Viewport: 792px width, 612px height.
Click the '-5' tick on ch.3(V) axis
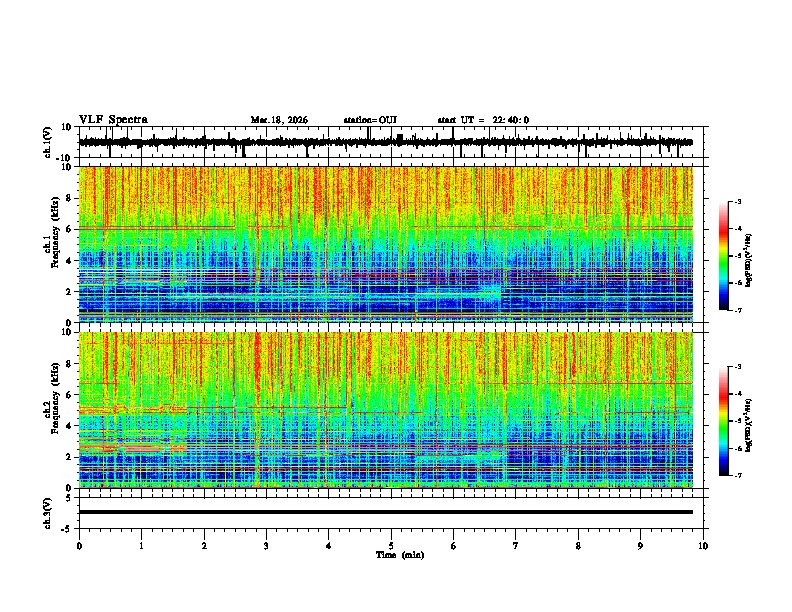coord(68,529)
